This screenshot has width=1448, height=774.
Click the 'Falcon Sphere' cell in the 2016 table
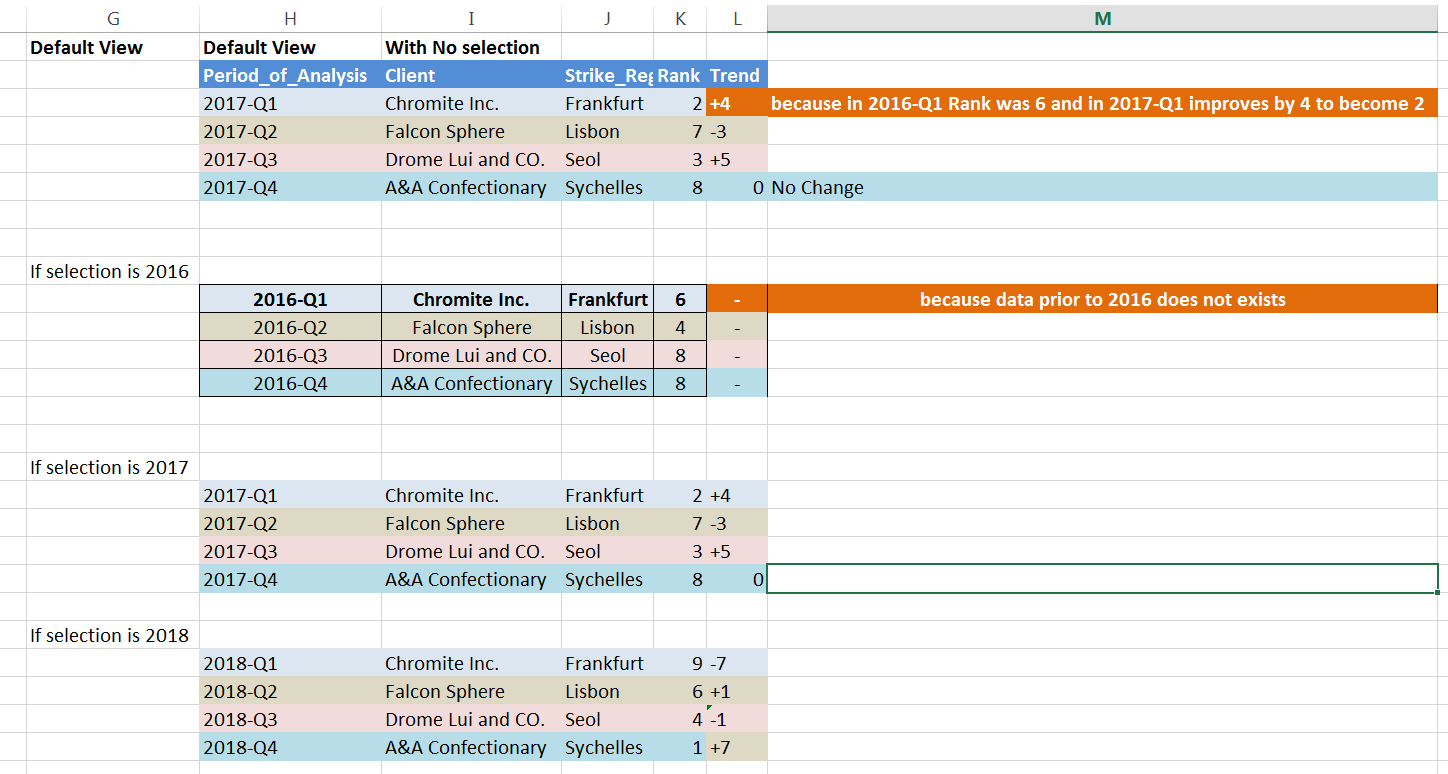[x=470, y=327]
